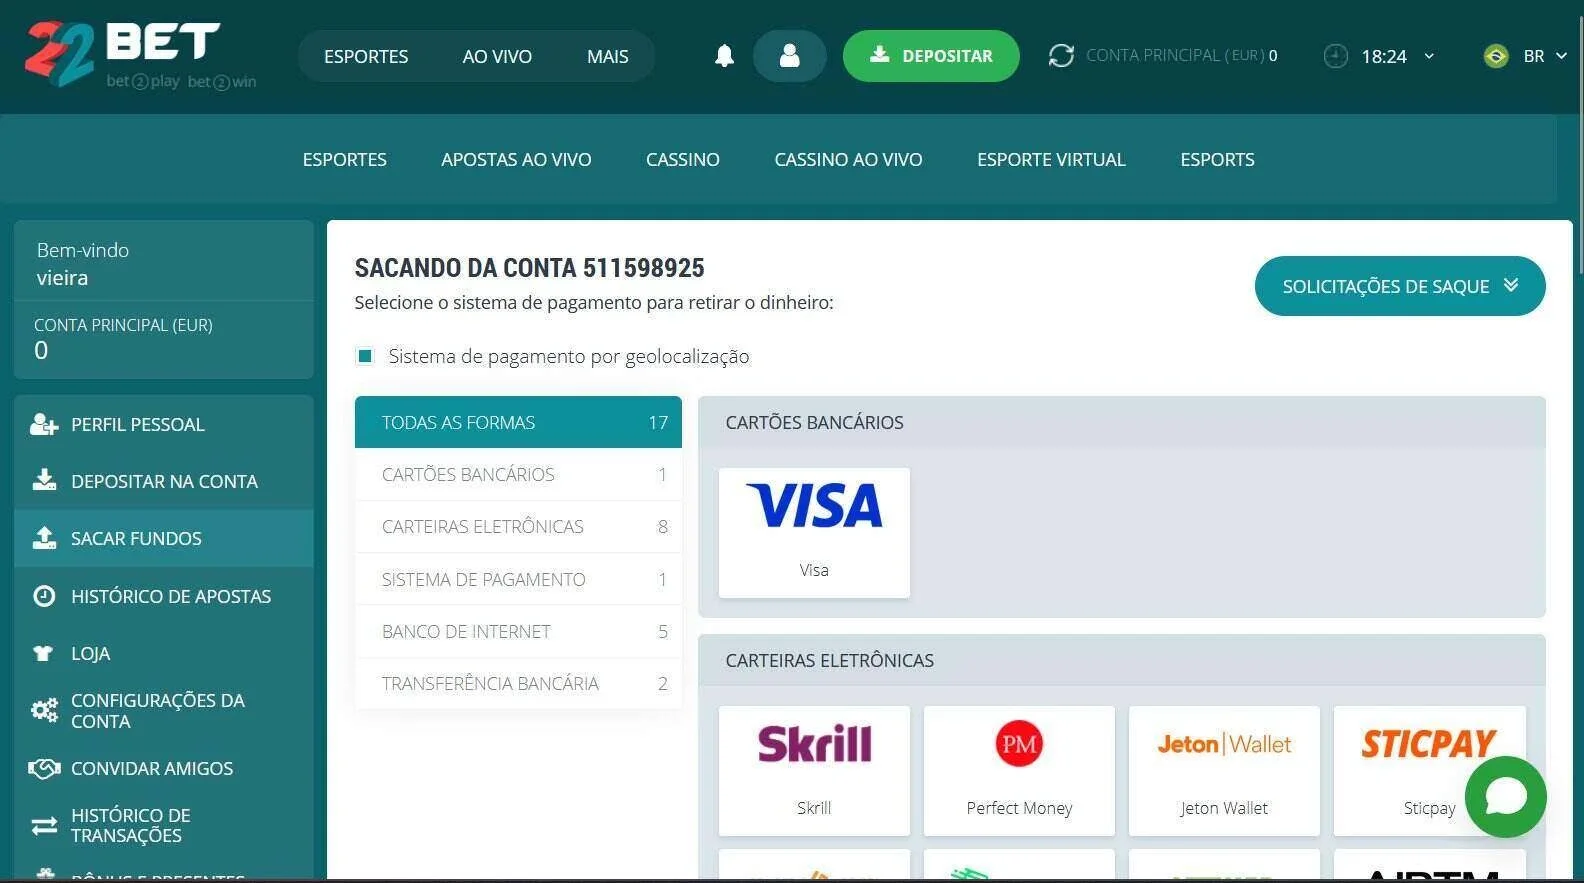Open Ao Vivo in top menu

(x=497, y=56)
